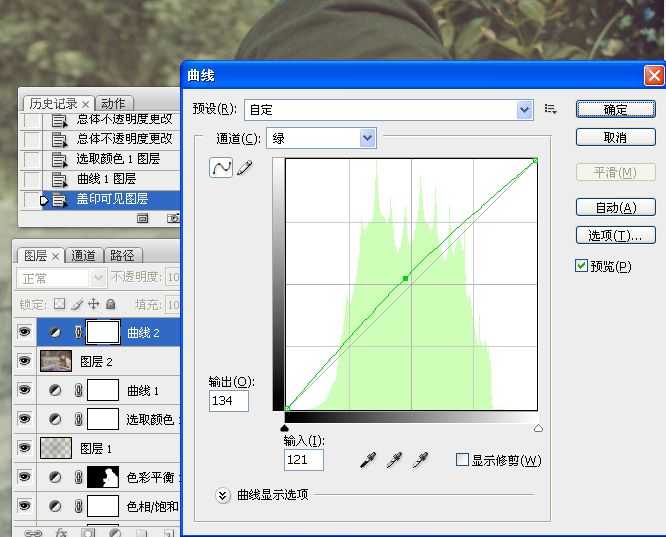Select the curve point editing tool
The image size is (666, 537).
tap(221, 167)
